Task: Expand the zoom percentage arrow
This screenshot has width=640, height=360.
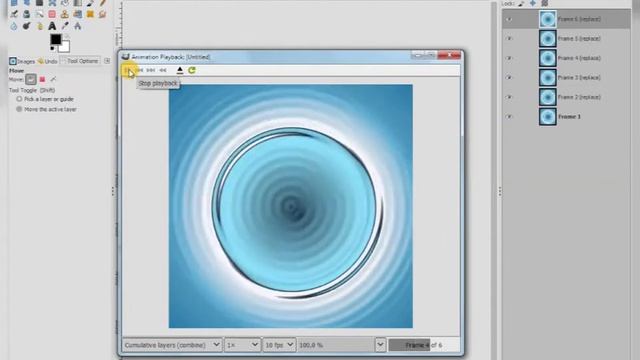Action: click(x=380, y=345)
